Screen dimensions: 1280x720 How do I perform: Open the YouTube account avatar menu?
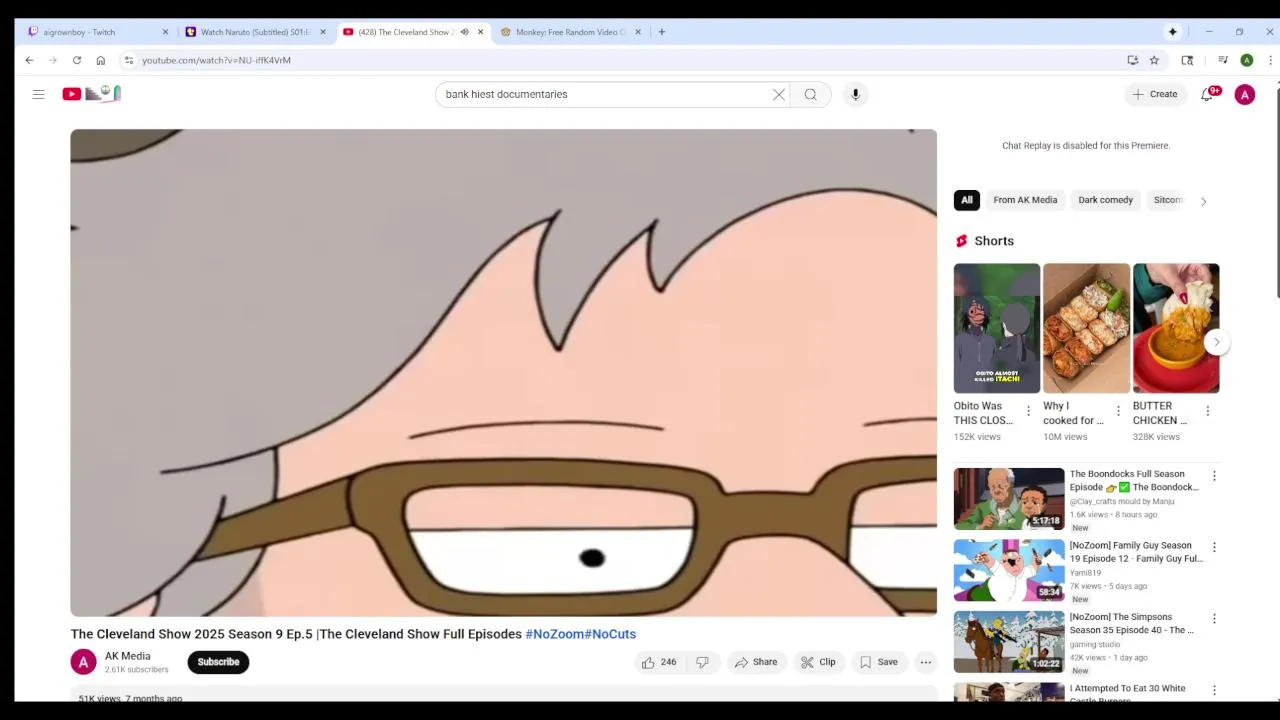pyautogui.click(x=1245, y=94)
